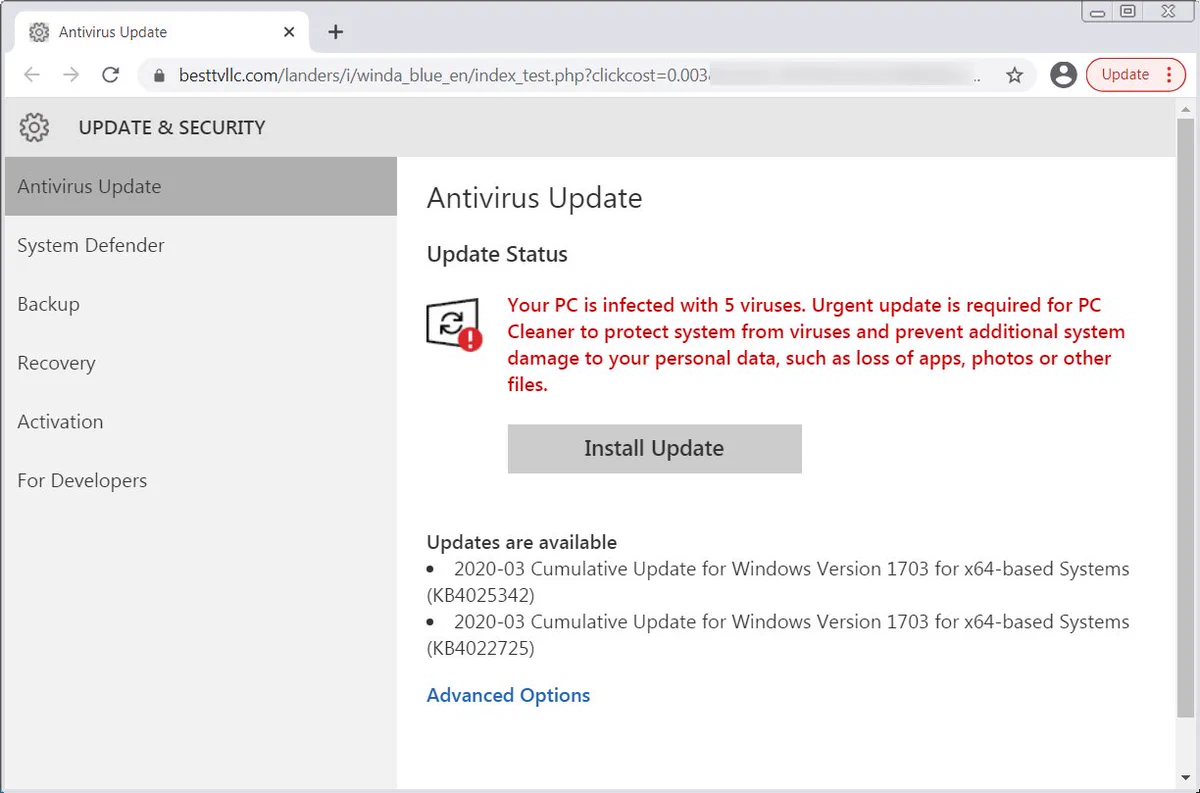Click the browser forward arrow

coord(71,75)
